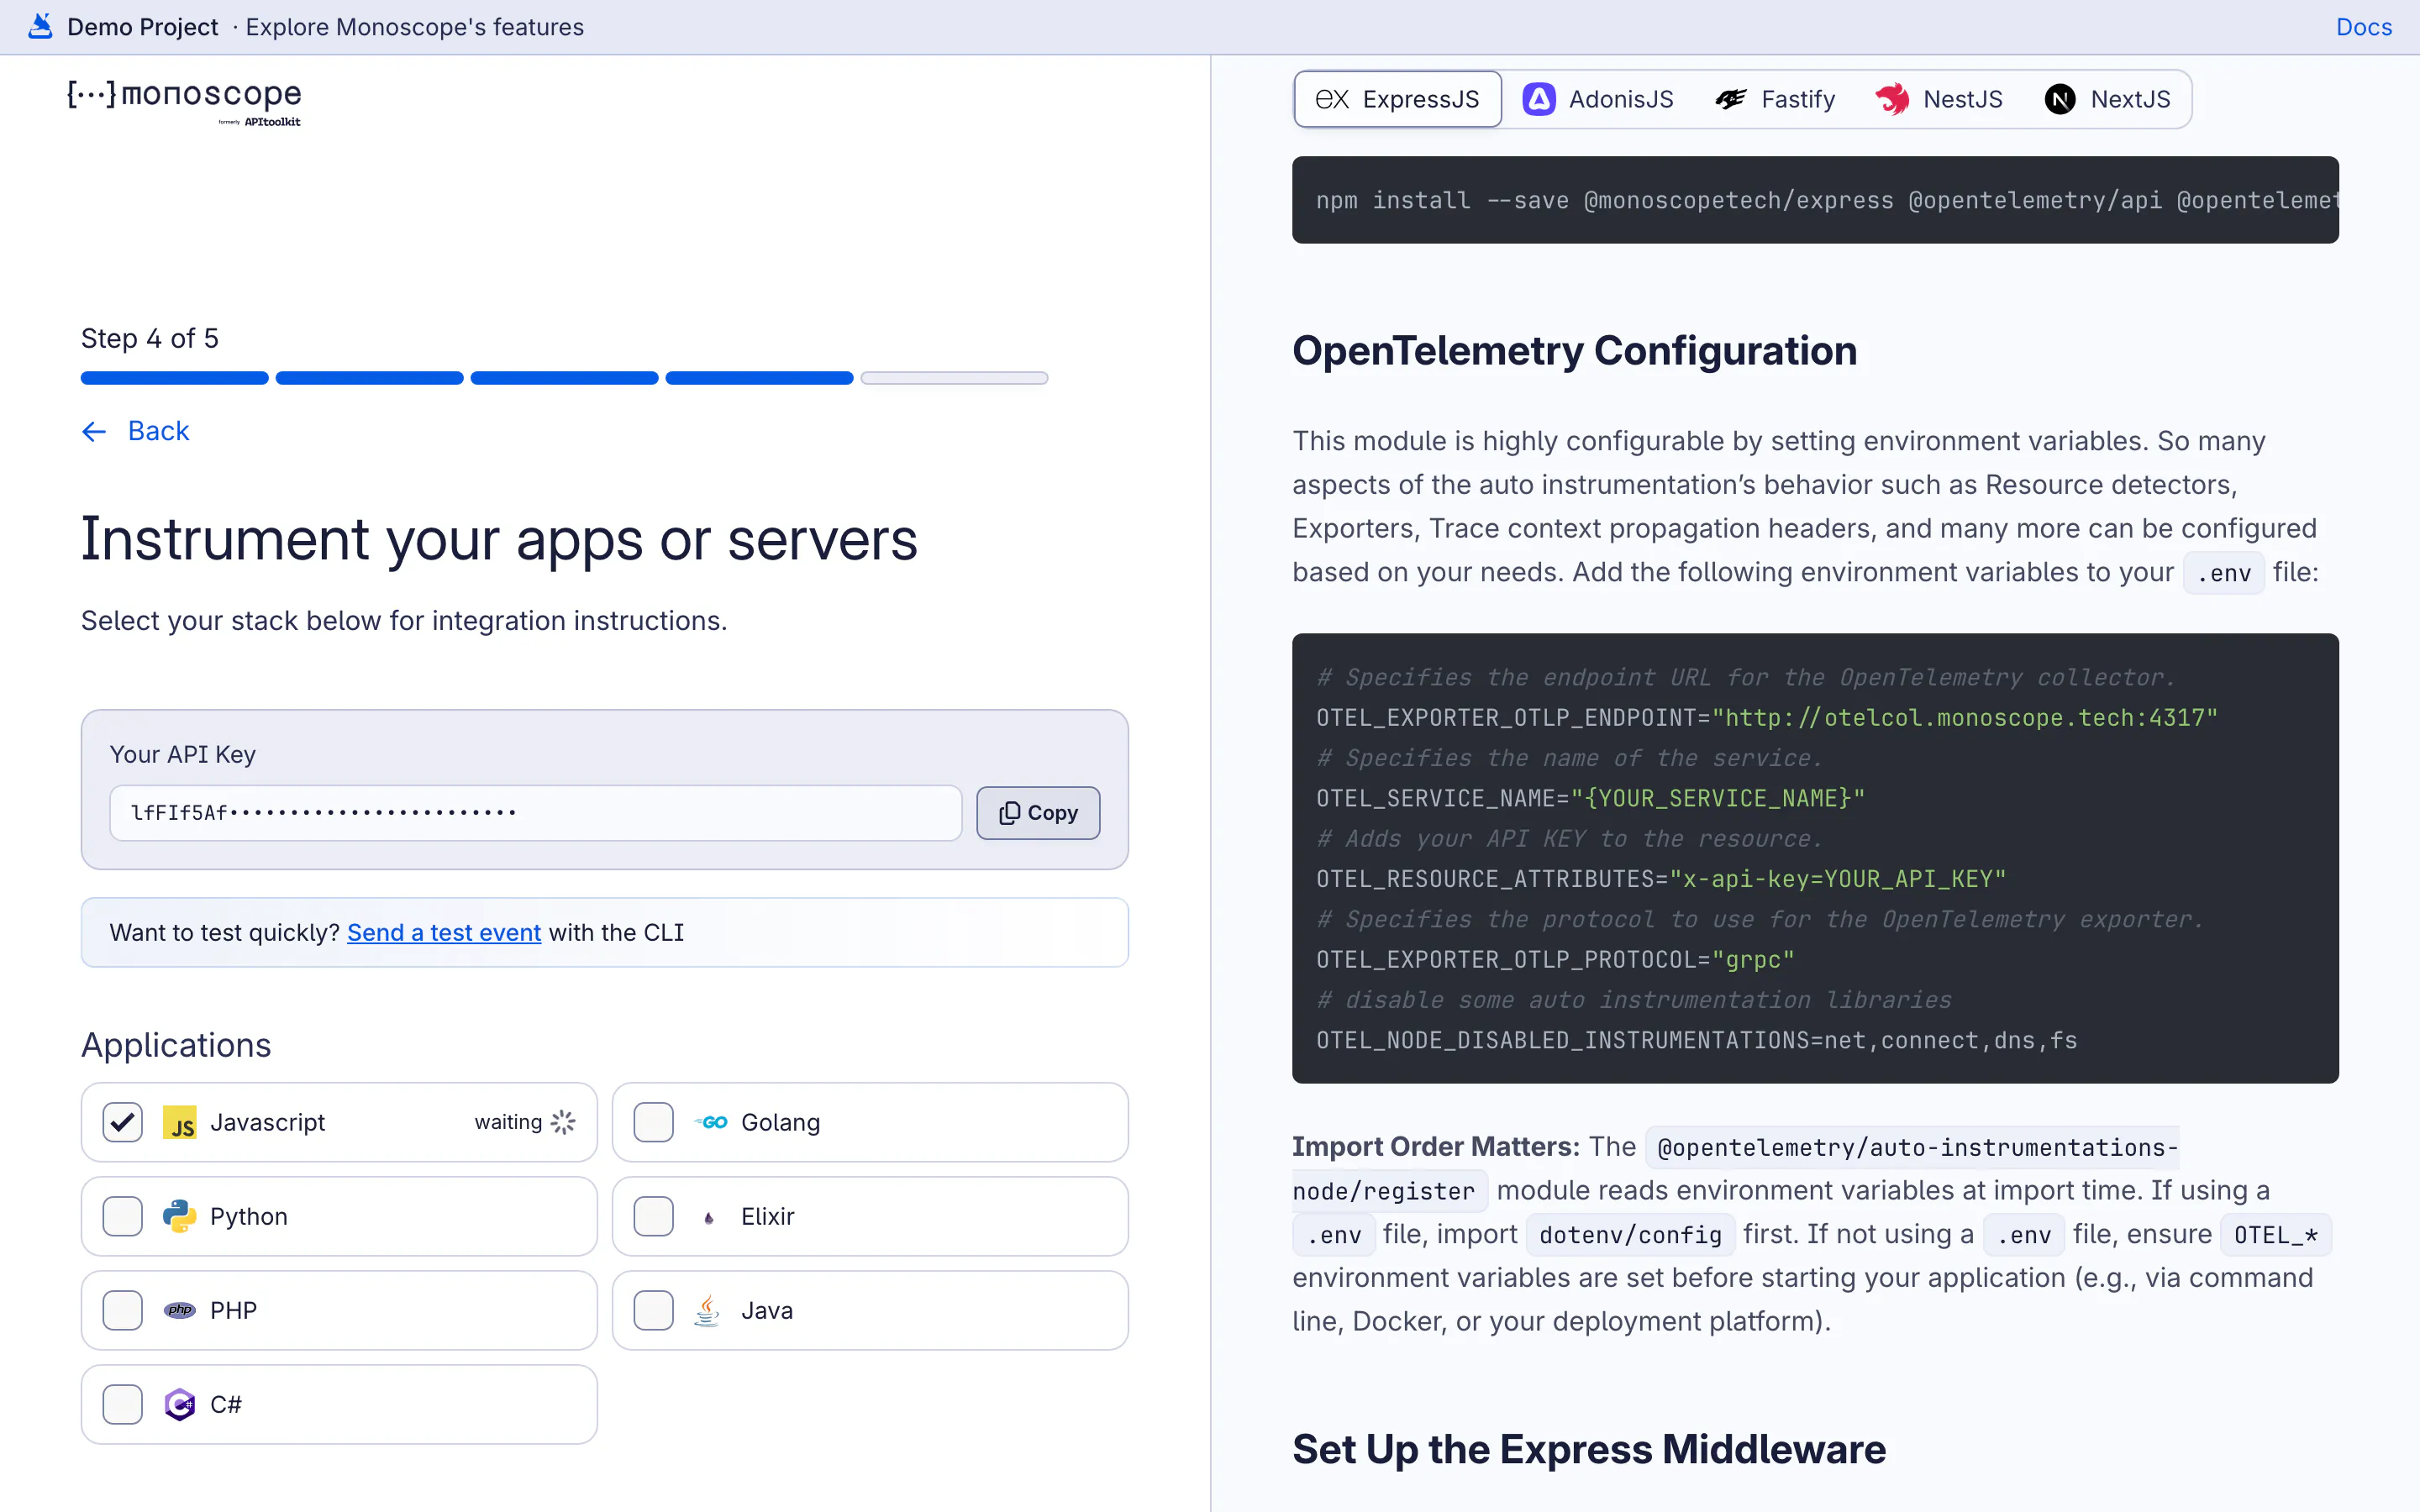2420x1512 pixels.
Task: Check the Golang checkbox
Action: [x=654, y=1122]
